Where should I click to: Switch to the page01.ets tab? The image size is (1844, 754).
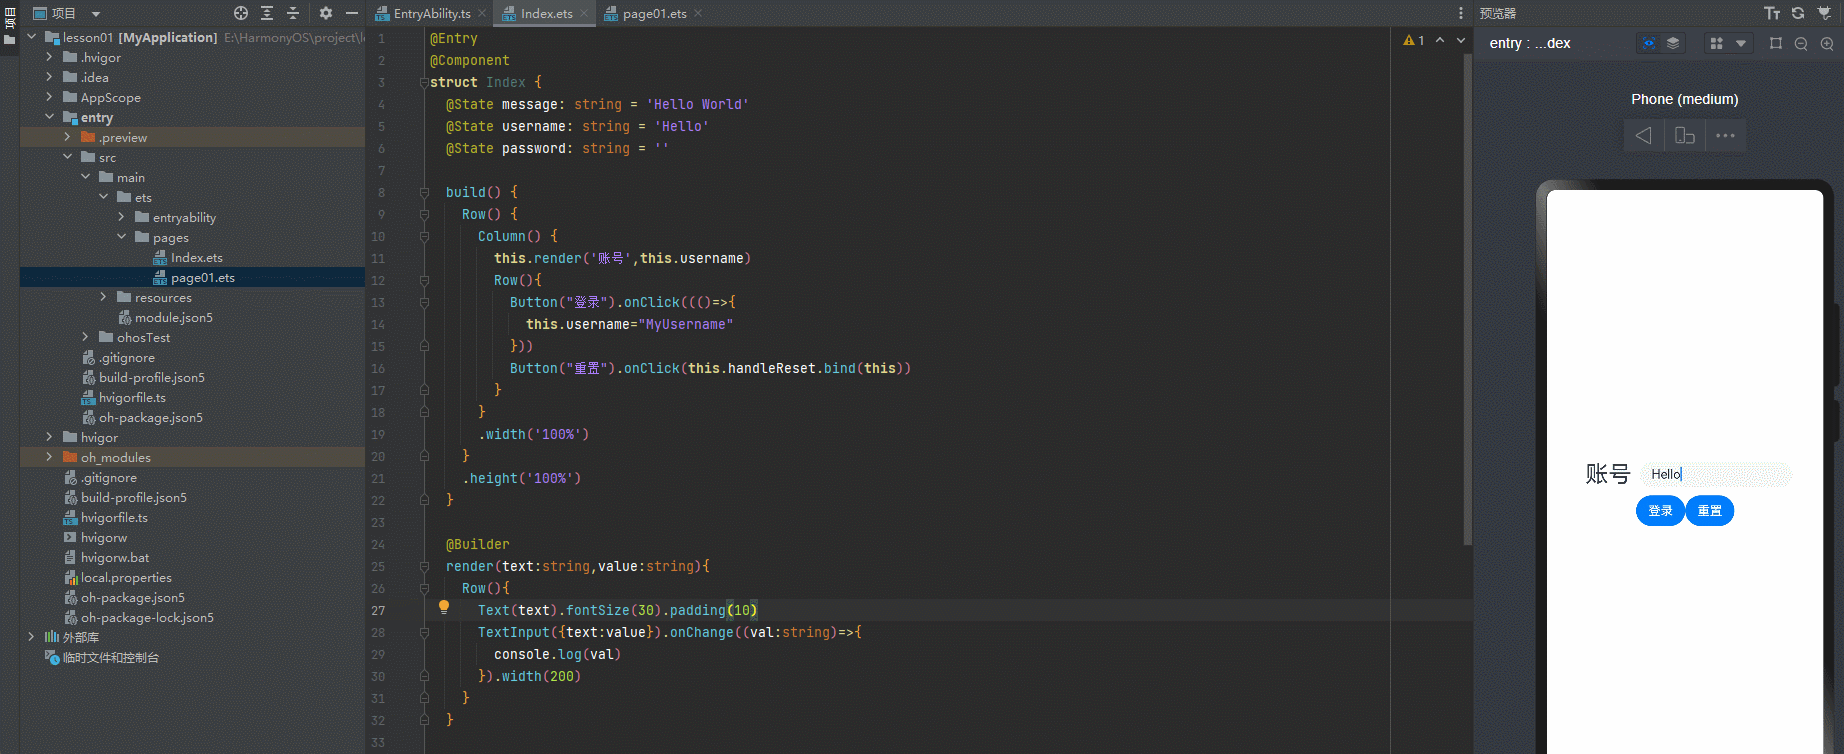click(x=654, y=14)
